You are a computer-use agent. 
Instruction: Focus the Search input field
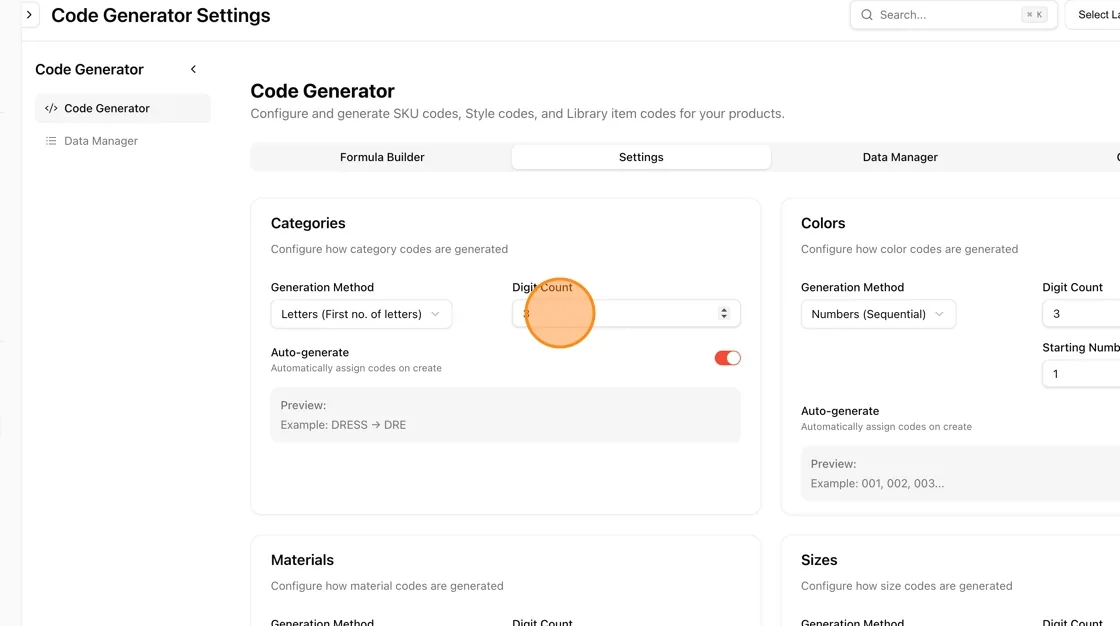954,15
